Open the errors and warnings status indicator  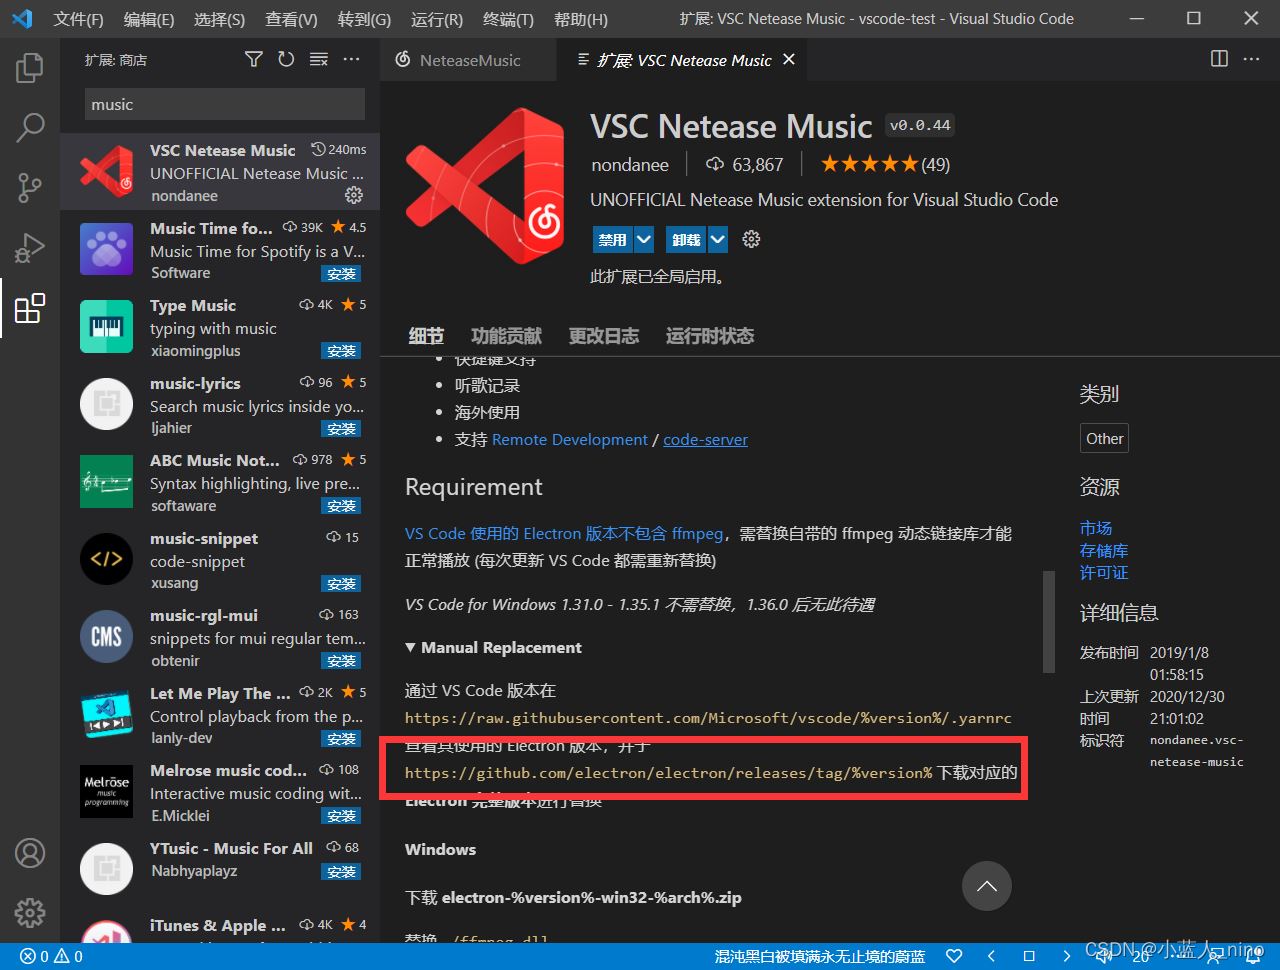(x=51, y=956)
